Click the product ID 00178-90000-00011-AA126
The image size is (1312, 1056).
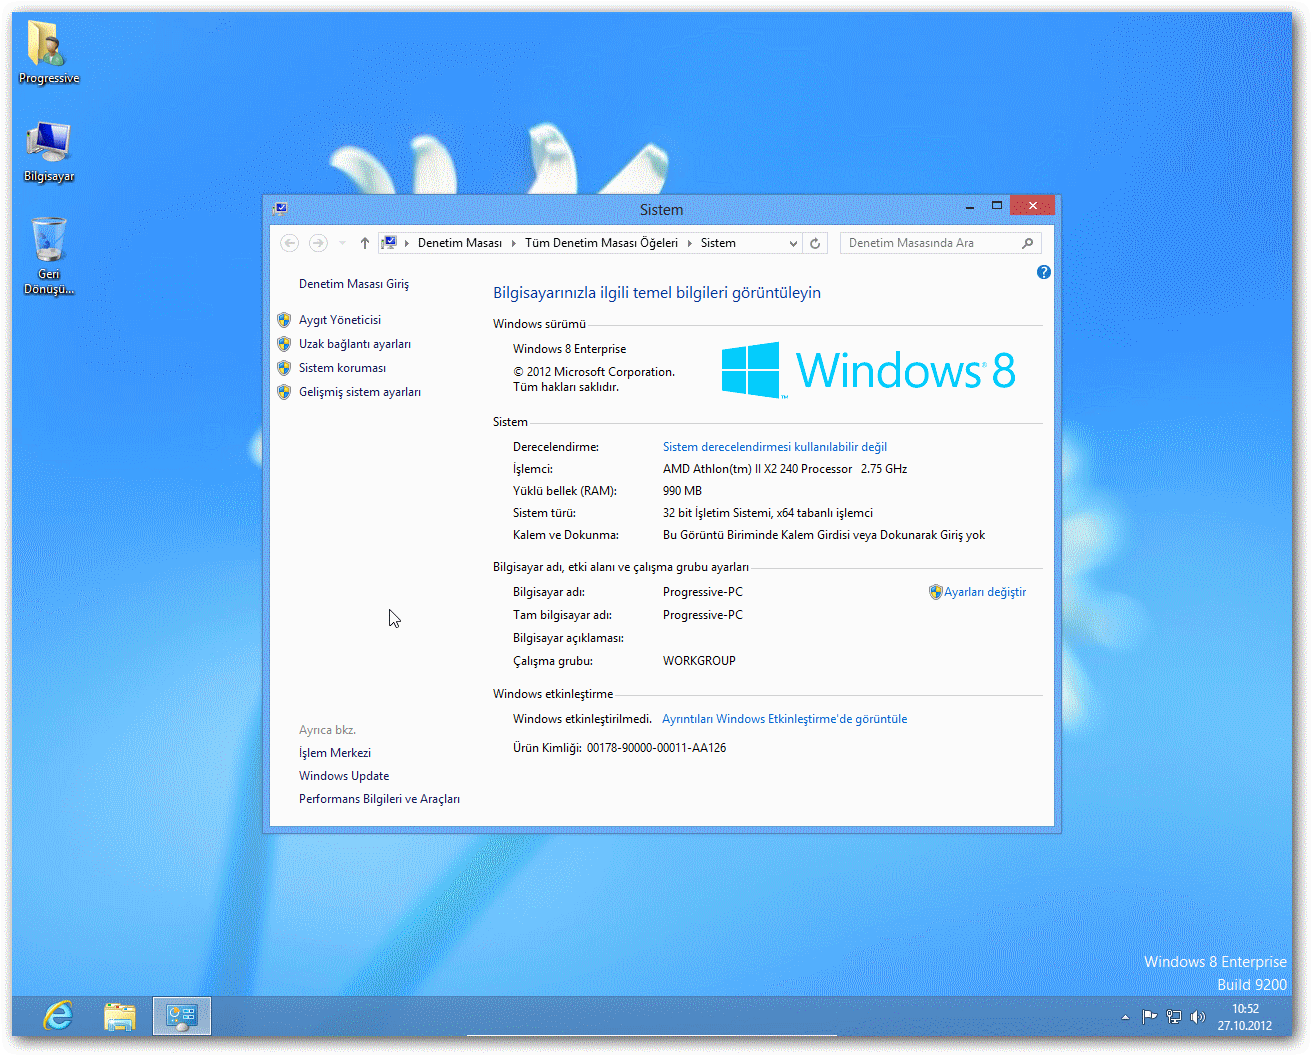click(657, 748)
